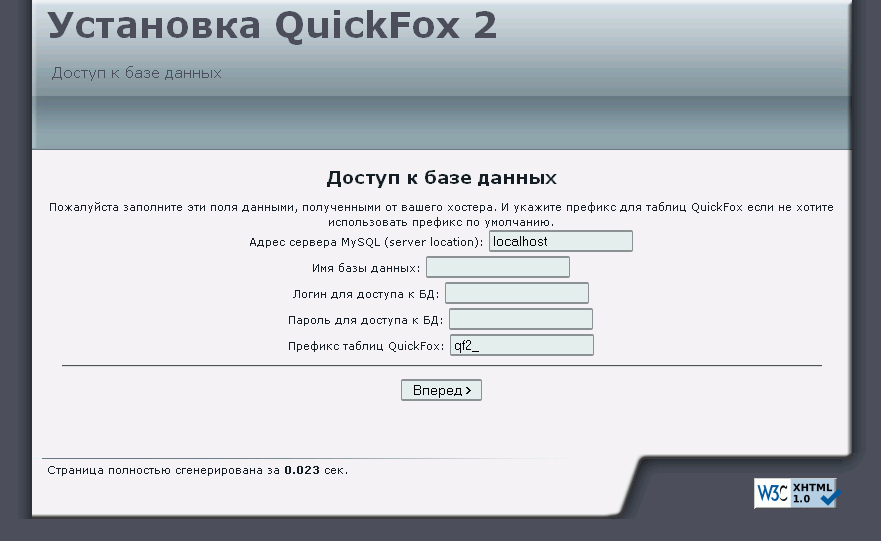Click the Логин для доступа к БД label
Image resolution: width=881 pixels, height=541 pixels.
coord(366,294)
